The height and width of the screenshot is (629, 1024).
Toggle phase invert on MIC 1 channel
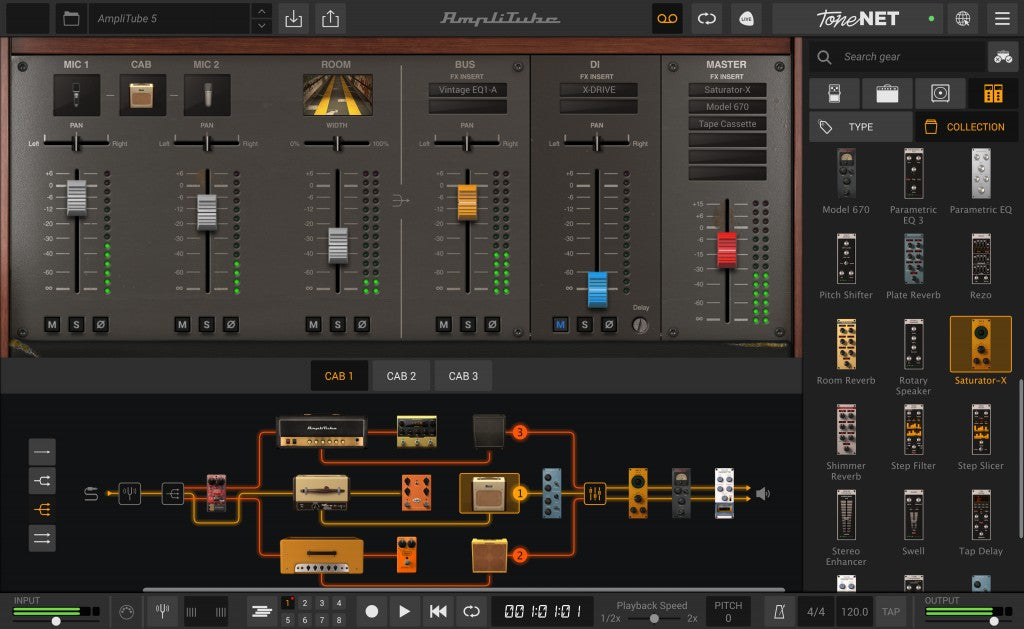[x=100, y=324]
